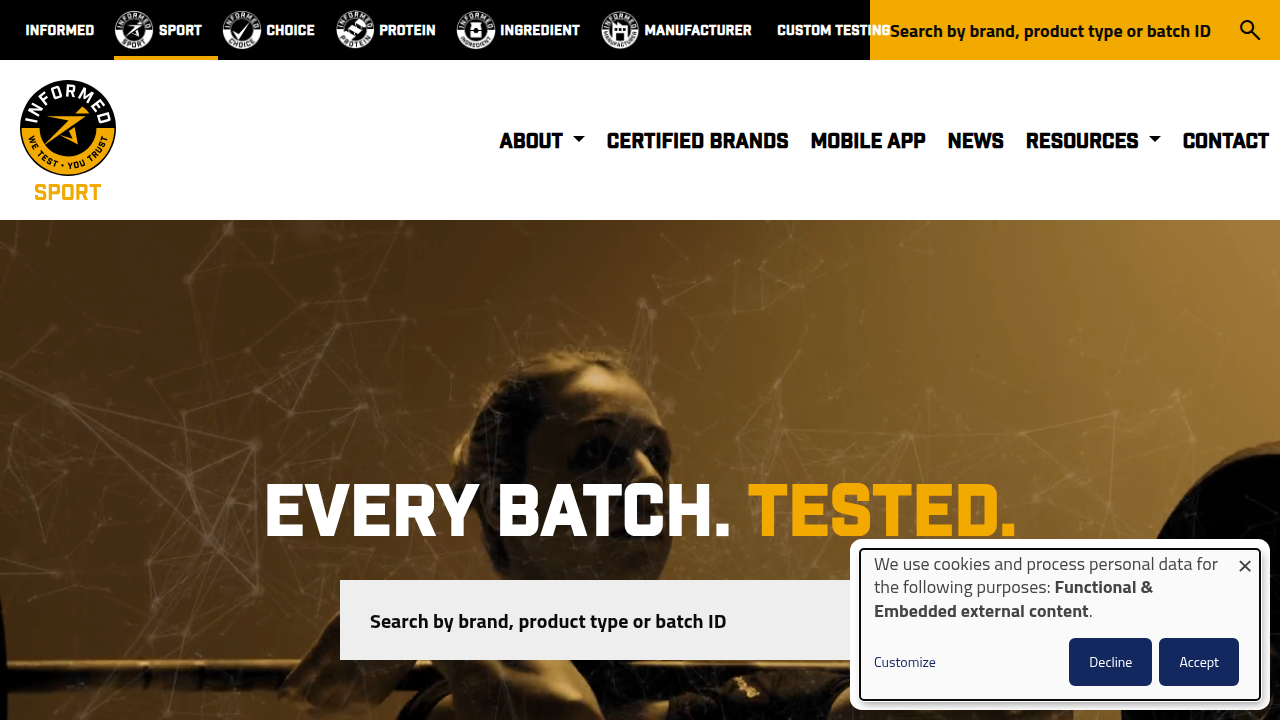The width and height of the screenshot is (1280, 720).
Task: Expand the Resources menu arrow
Action: [1155, 140]
